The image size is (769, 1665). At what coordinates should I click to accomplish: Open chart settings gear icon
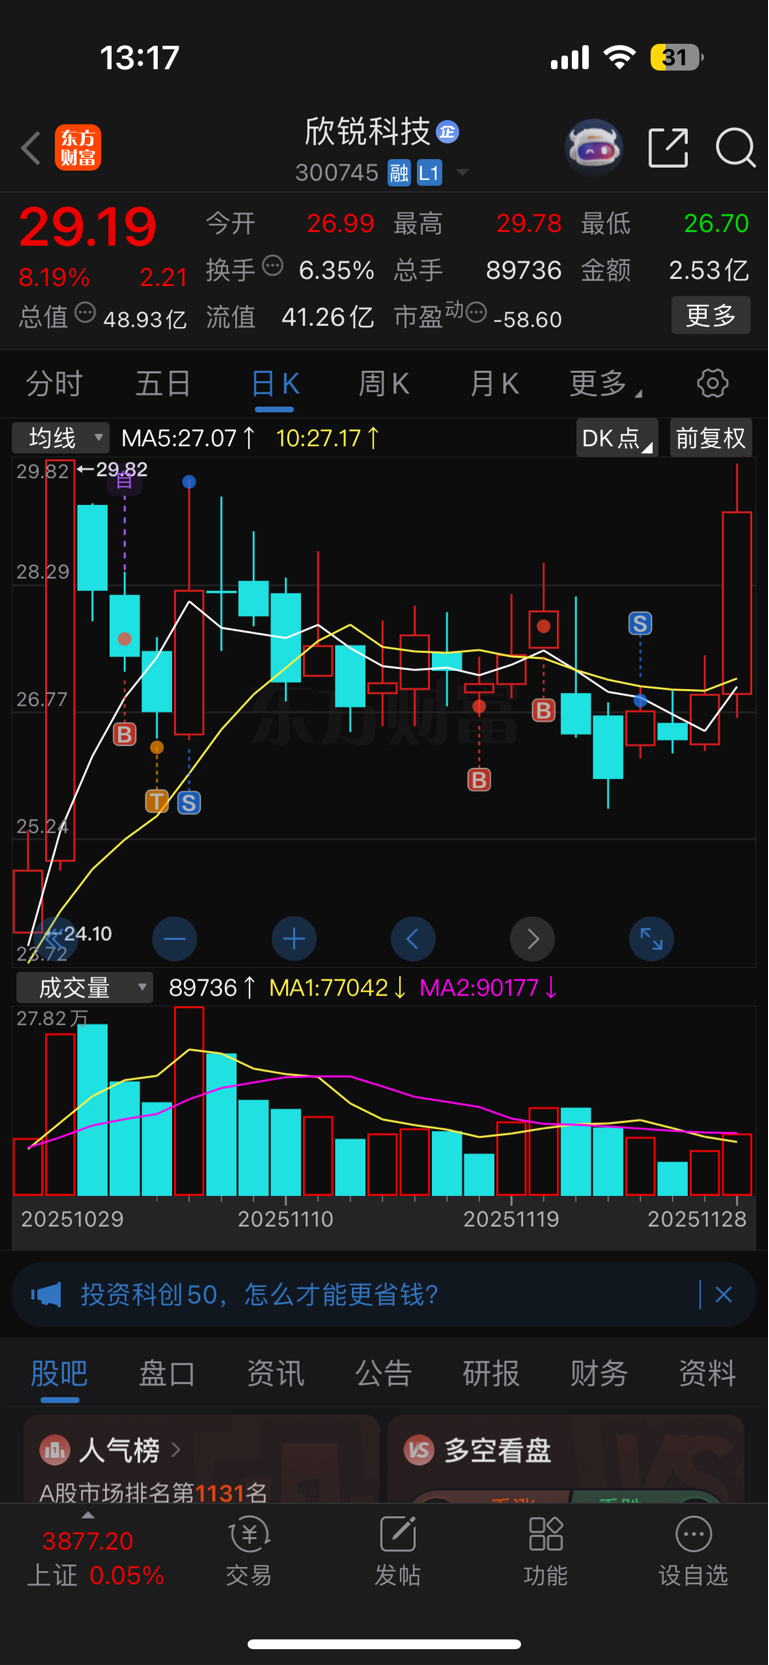712,383
